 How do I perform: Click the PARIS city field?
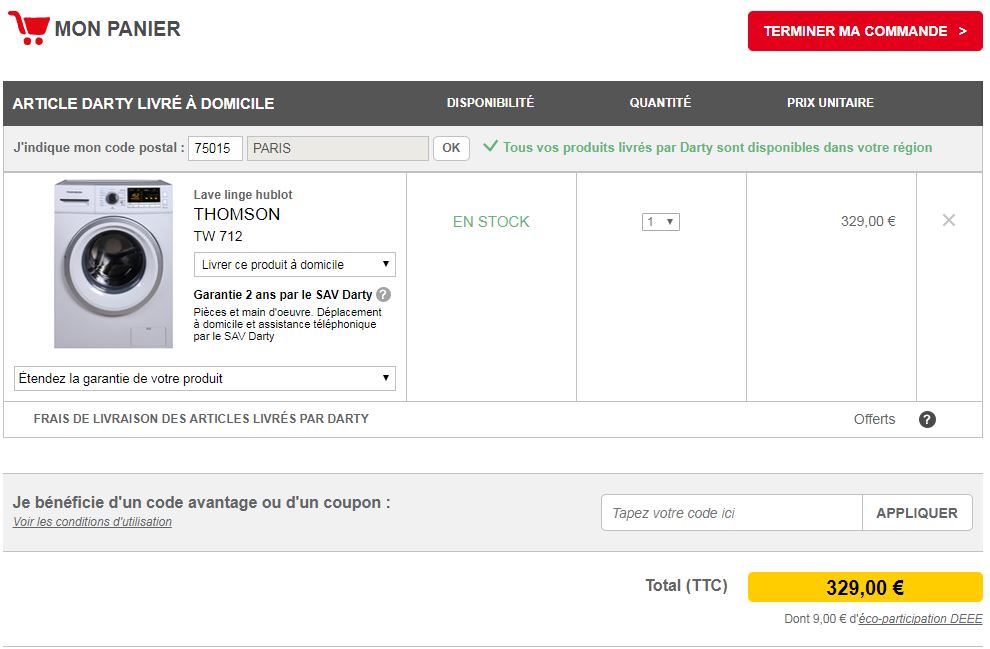pos(337,148)
